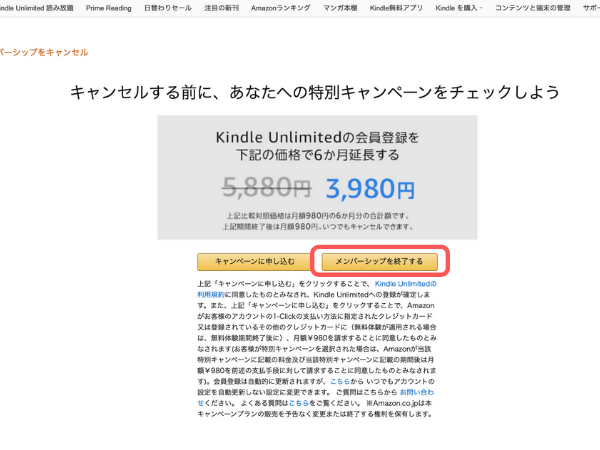Open the 日替わりセール menu item

tap(168, 8)
